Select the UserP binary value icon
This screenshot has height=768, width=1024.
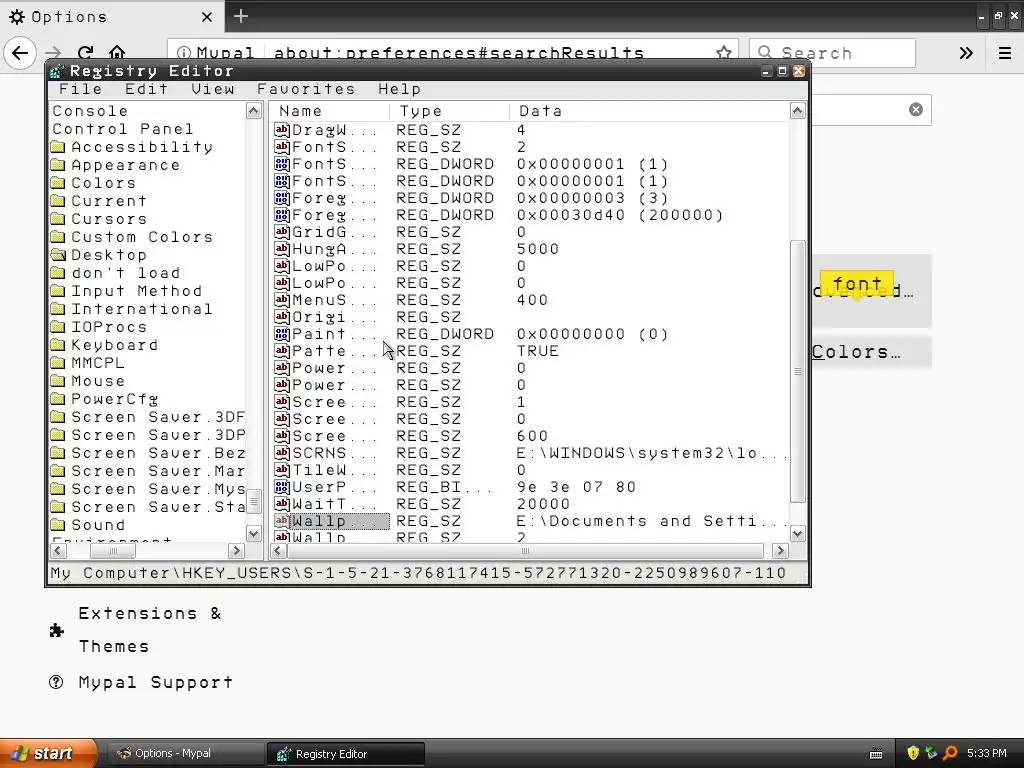coord(282,487)
